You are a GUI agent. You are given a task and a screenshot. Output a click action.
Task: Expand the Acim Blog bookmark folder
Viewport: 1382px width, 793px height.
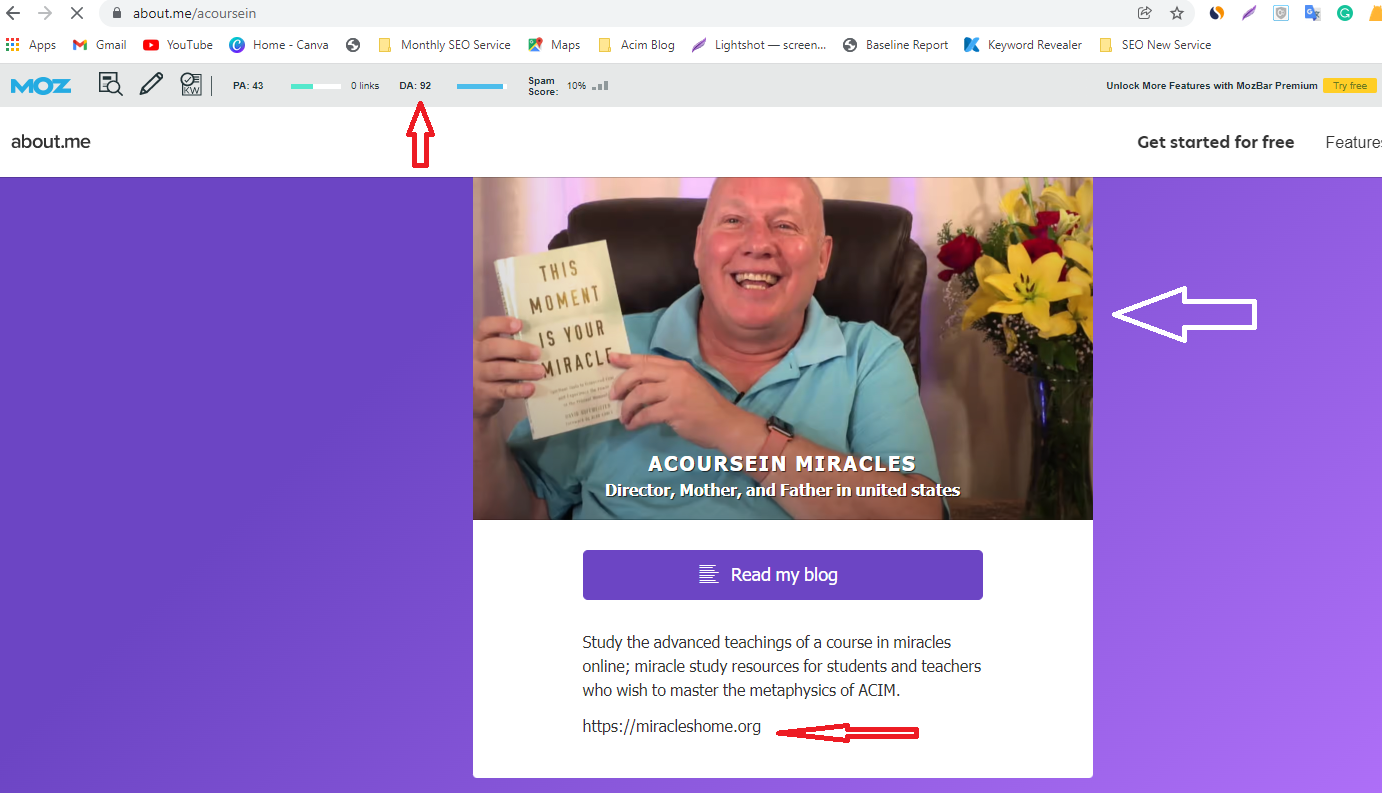tap(636, 45)
